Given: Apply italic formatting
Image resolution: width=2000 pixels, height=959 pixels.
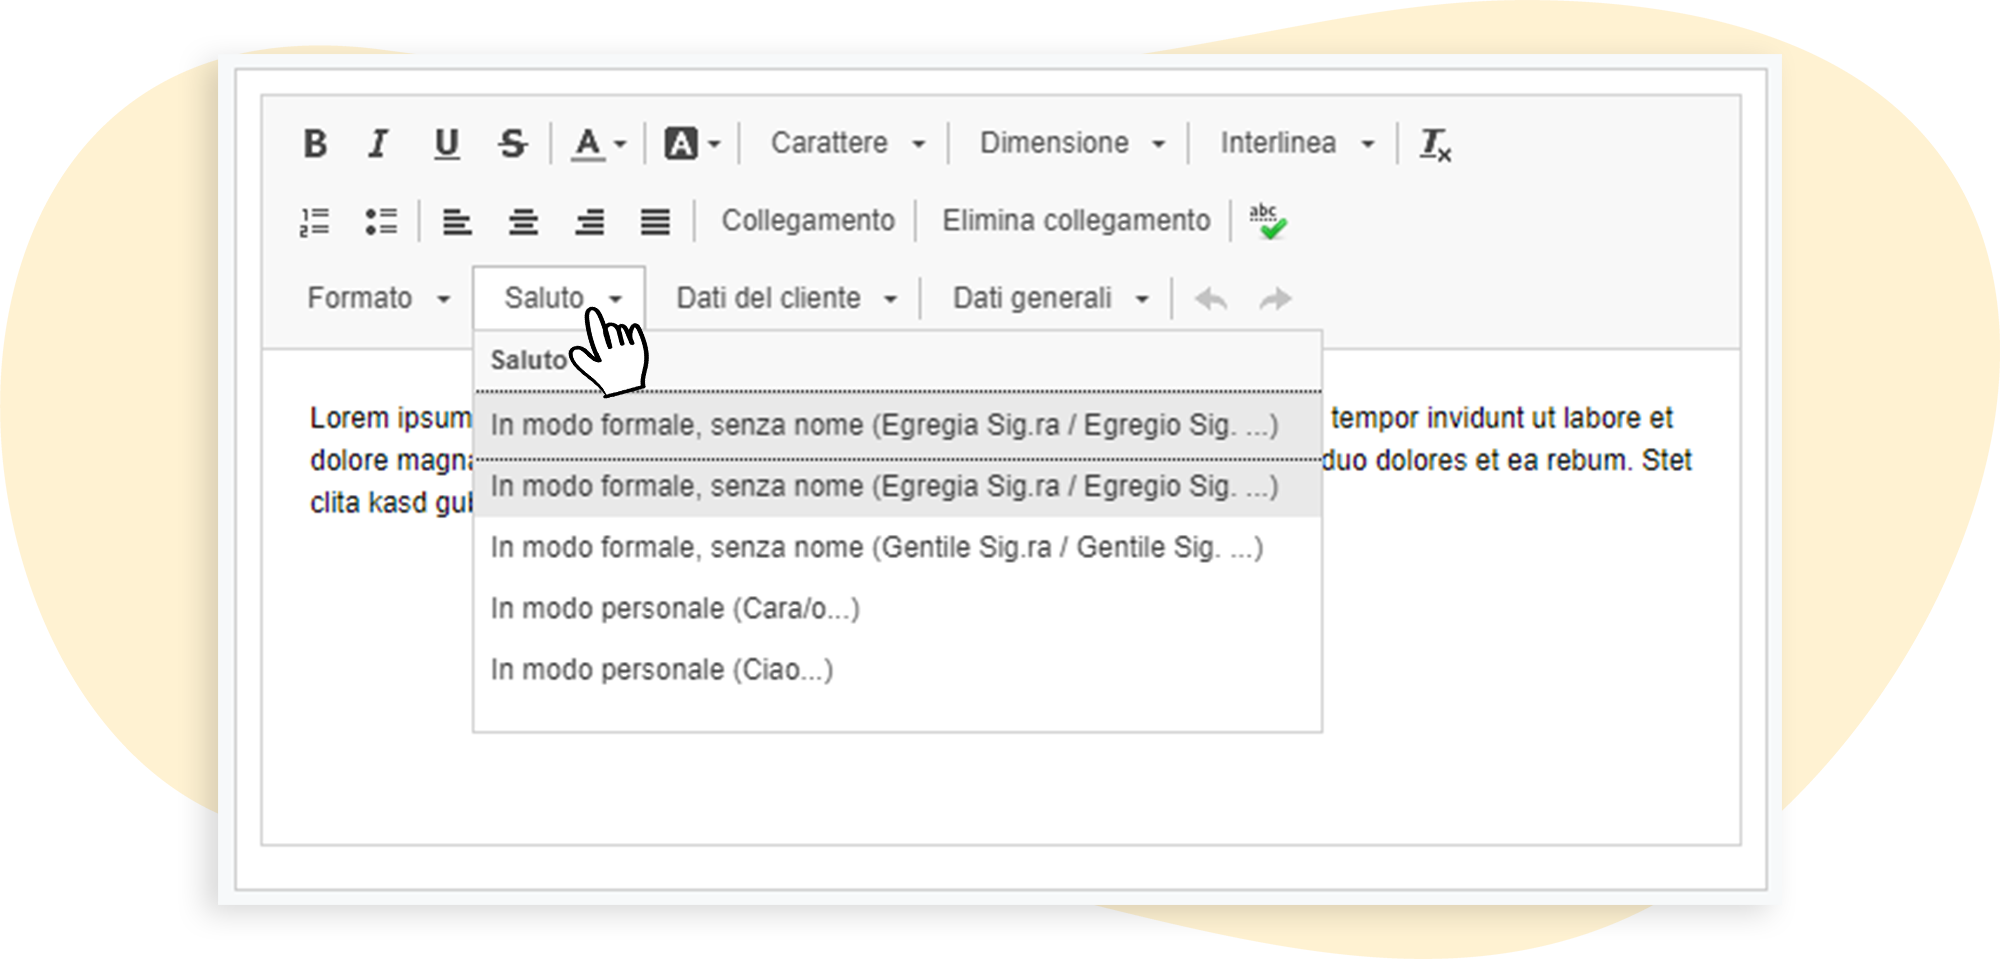Looking at the screenshot, I should (x=379, y=144).
